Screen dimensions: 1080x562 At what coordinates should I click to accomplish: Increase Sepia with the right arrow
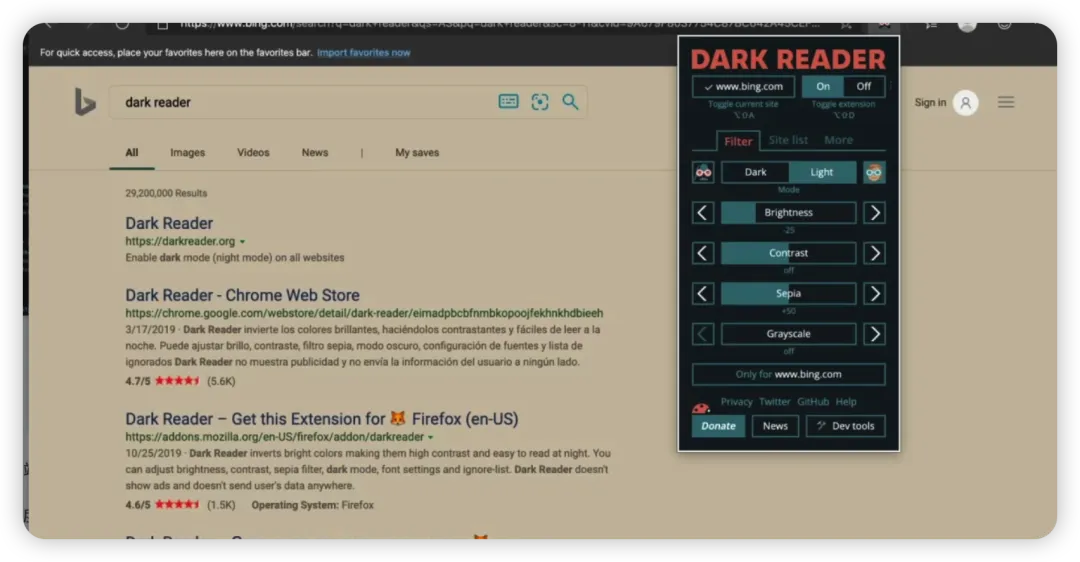874,294
